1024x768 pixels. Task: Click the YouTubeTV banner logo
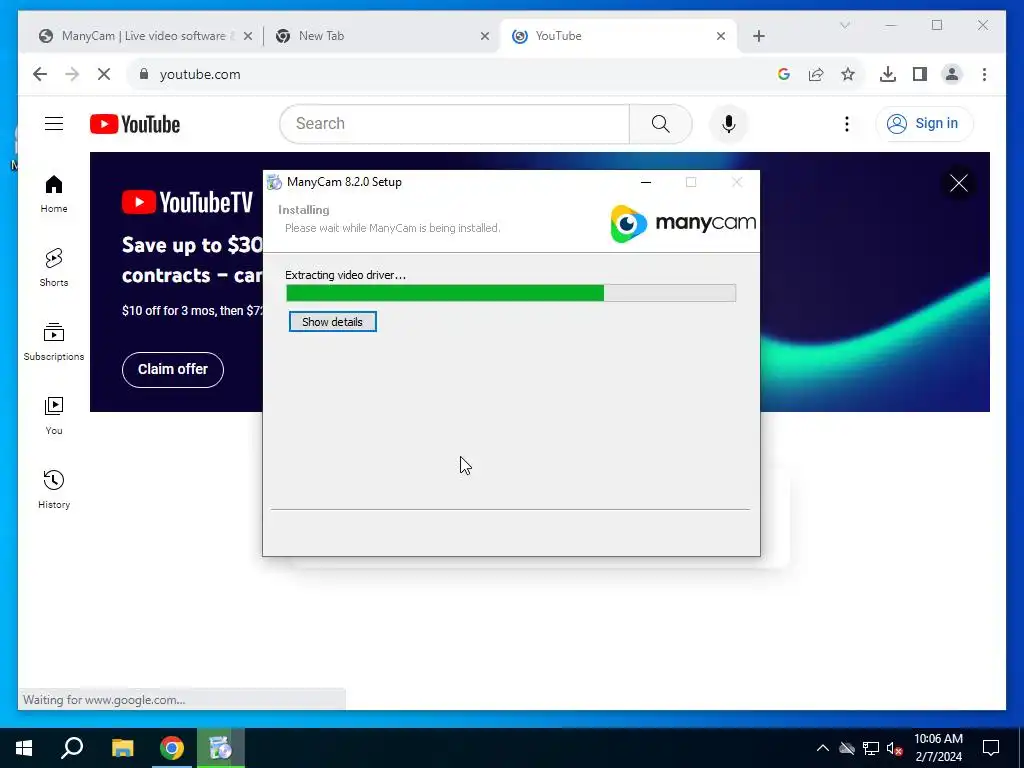click(x=187, y=202)
